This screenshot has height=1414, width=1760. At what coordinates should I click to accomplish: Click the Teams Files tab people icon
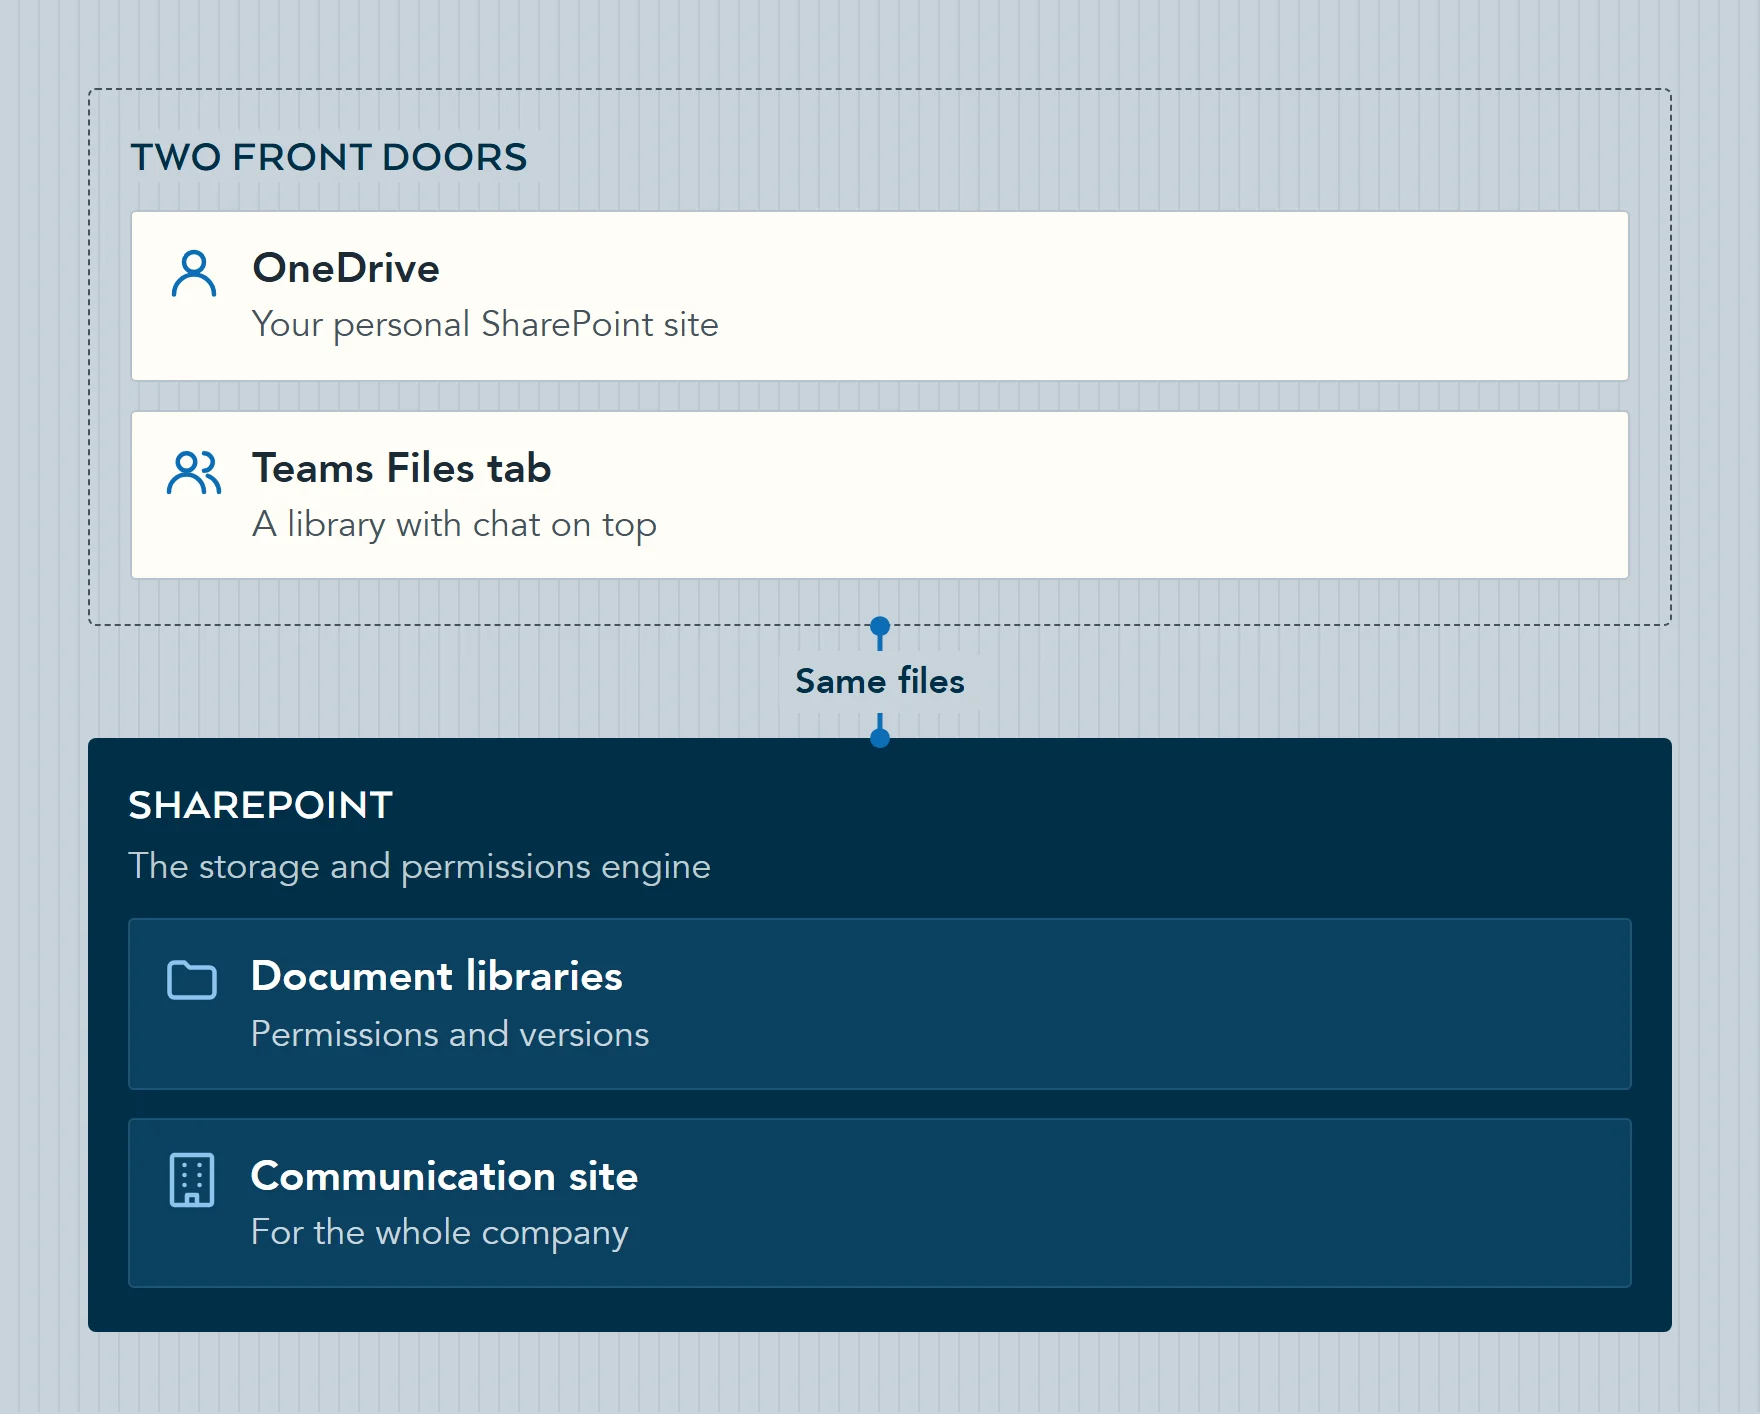tap(194, 473)
